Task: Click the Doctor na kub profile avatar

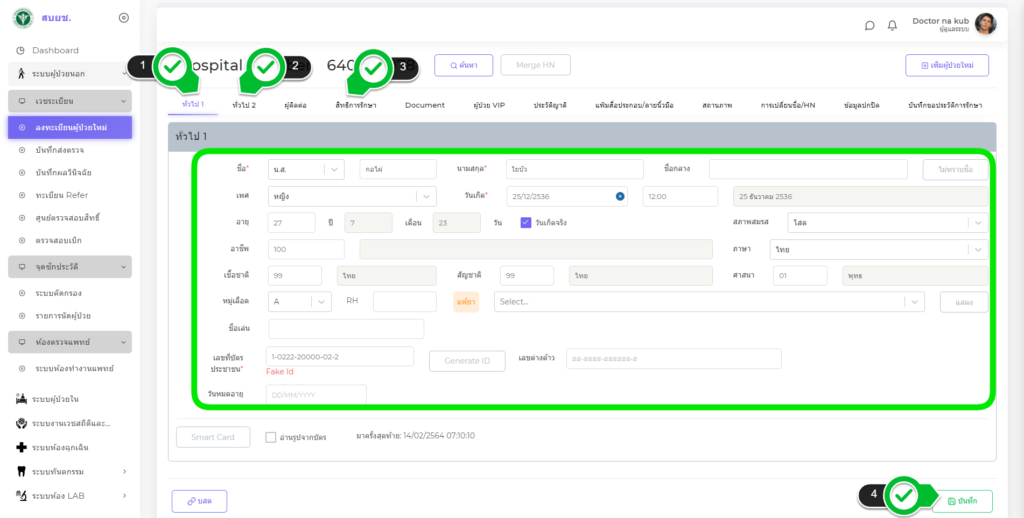Action: (x=985, y=24)
